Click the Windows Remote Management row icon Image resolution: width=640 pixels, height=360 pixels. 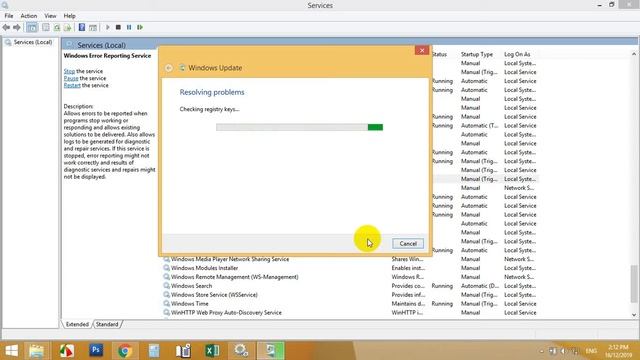[x=167, y=277]
